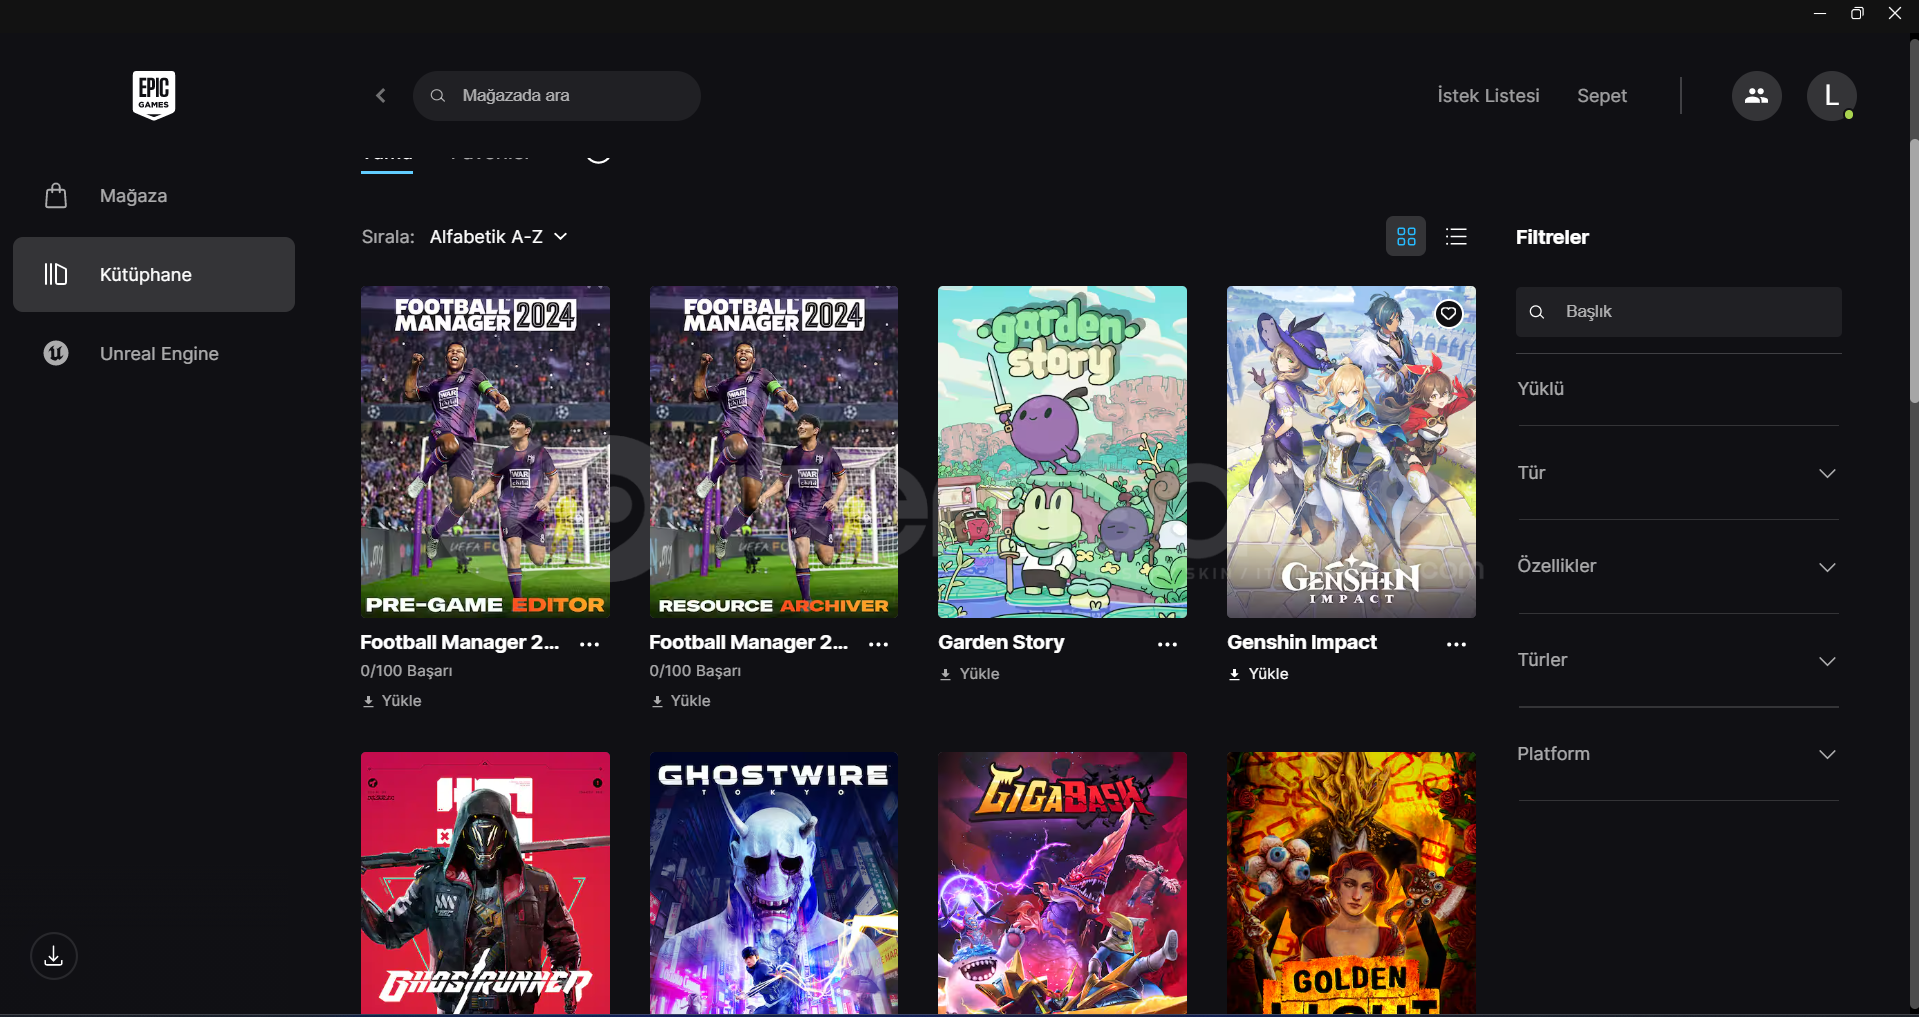Open downloads from the sidebar bottom icon
The image size is (1919, 1017).
pyautogui.click(x=54, y=956)
